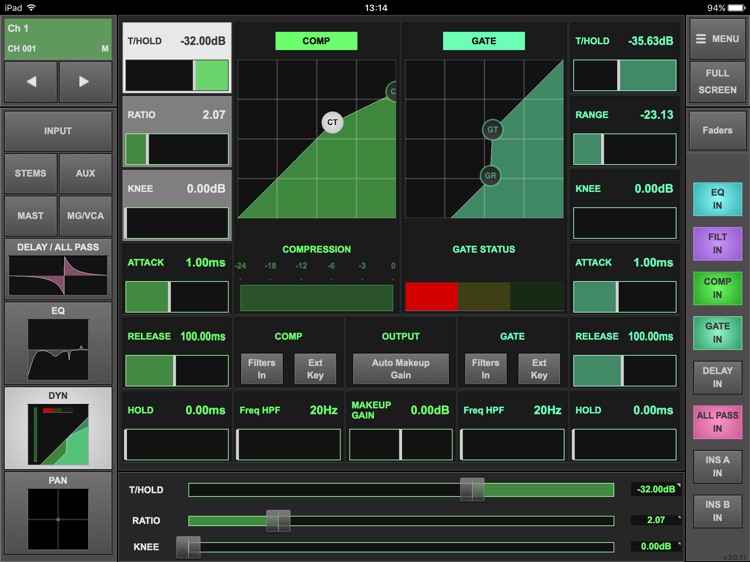Check the battery indicator in status bar
Screen dimensions: 750x562
tap(735, 8)
